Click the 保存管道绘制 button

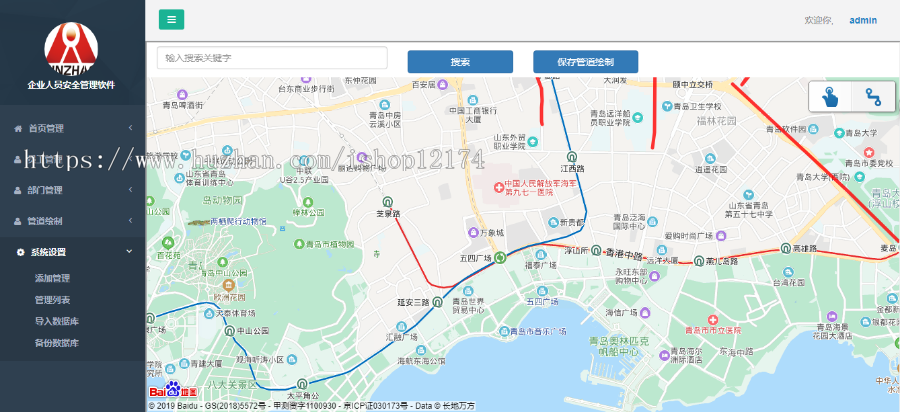(585, 62)
